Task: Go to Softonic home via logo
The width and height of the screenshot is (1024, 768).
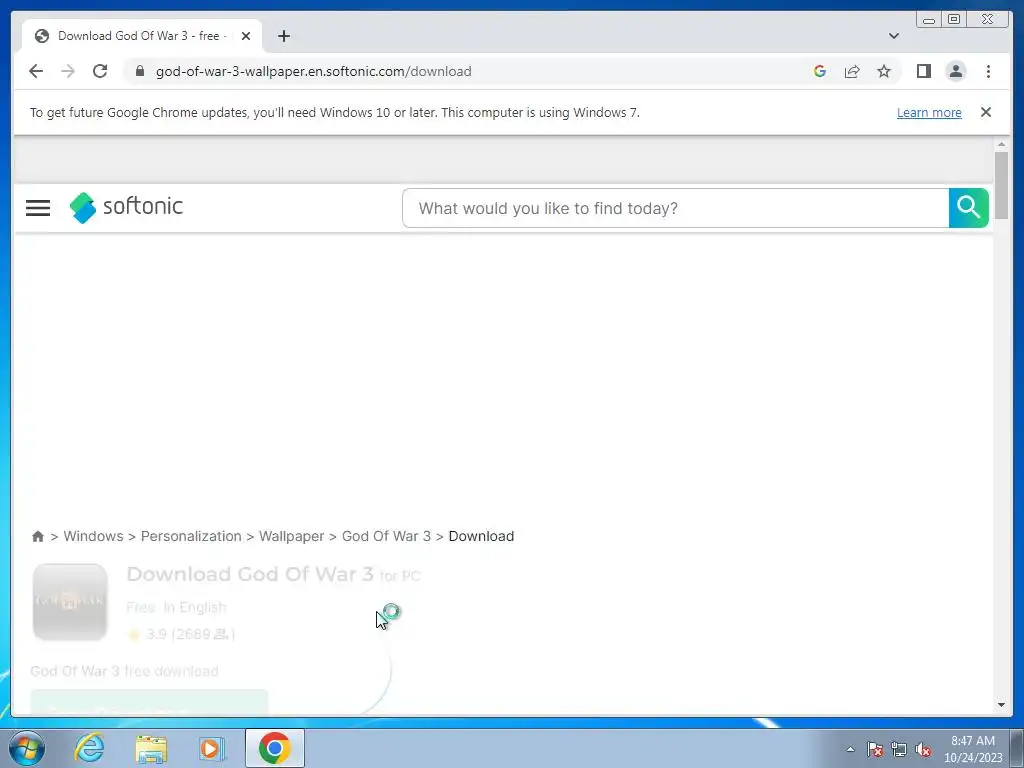Action: point(126,207)
